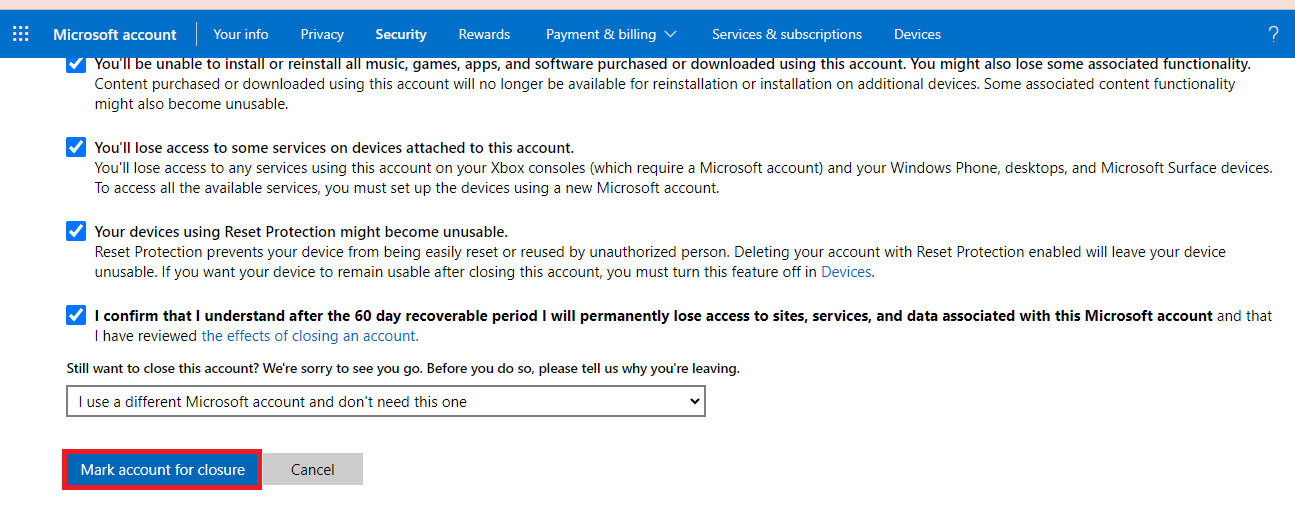Cancel the account closure
1295x521 pixels.
(313, 470)
